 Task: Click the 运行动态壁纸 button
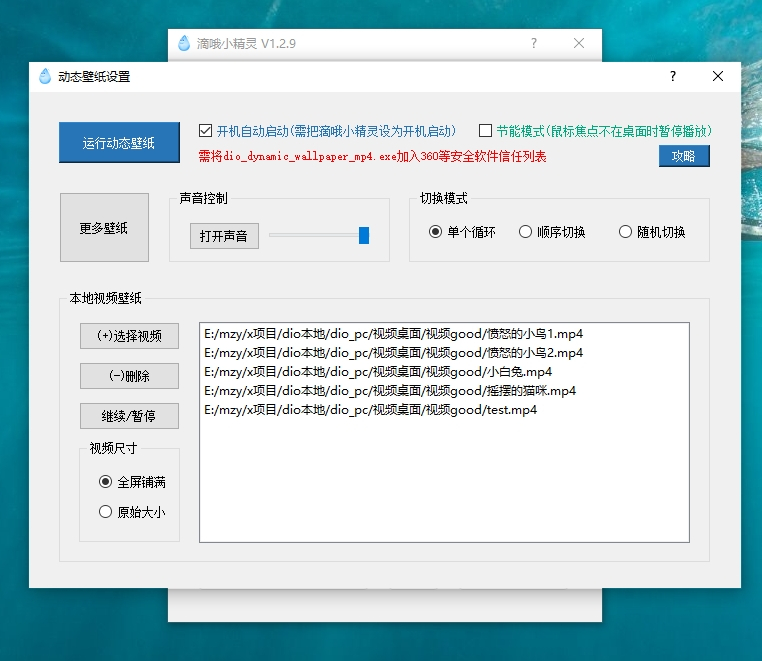point(119,142)
